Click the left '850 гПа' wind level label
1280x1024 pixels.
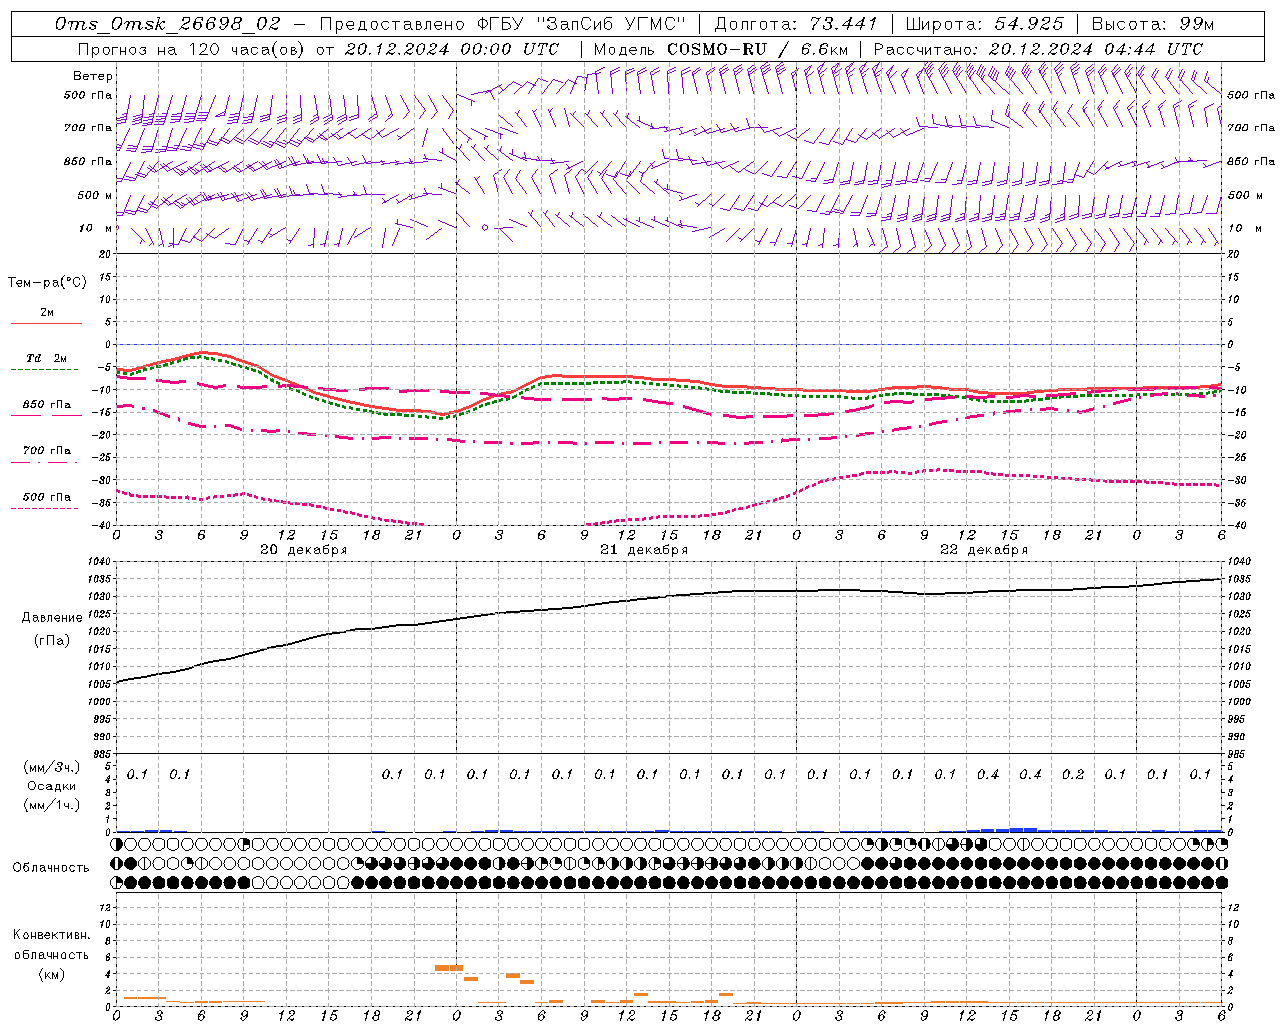click(x=88, y=161)
